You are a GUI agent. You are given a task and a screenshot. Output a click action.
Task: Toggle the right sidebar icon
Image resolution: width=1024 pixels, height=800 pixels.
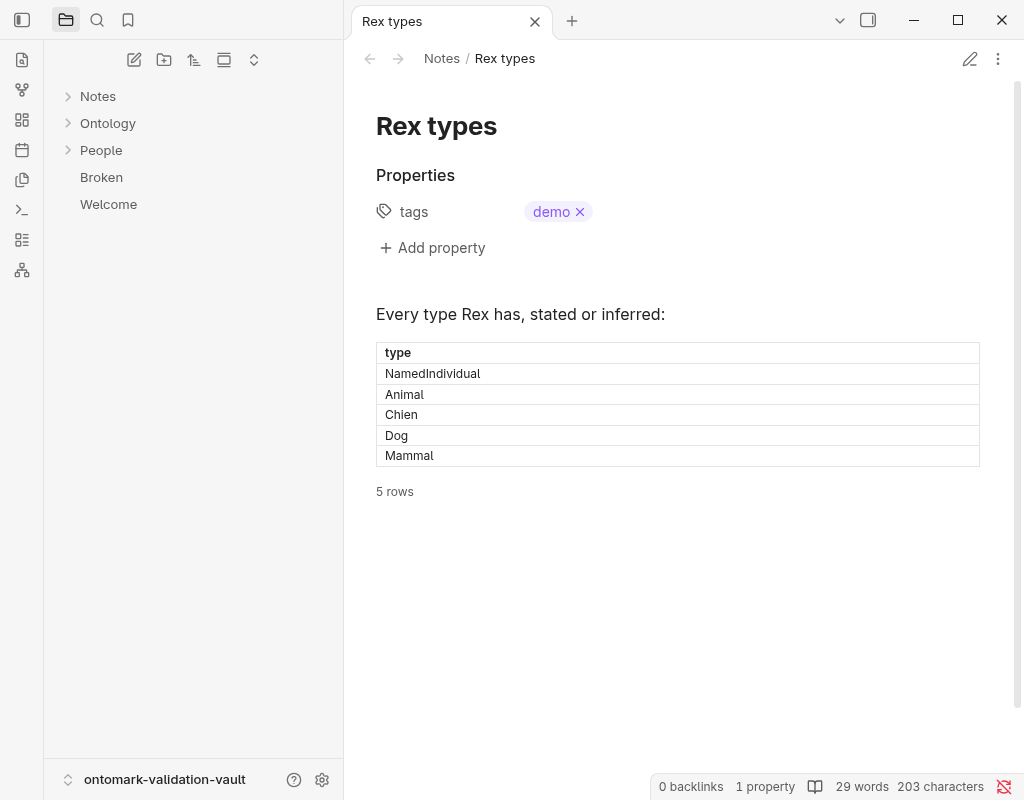point(868,20)
